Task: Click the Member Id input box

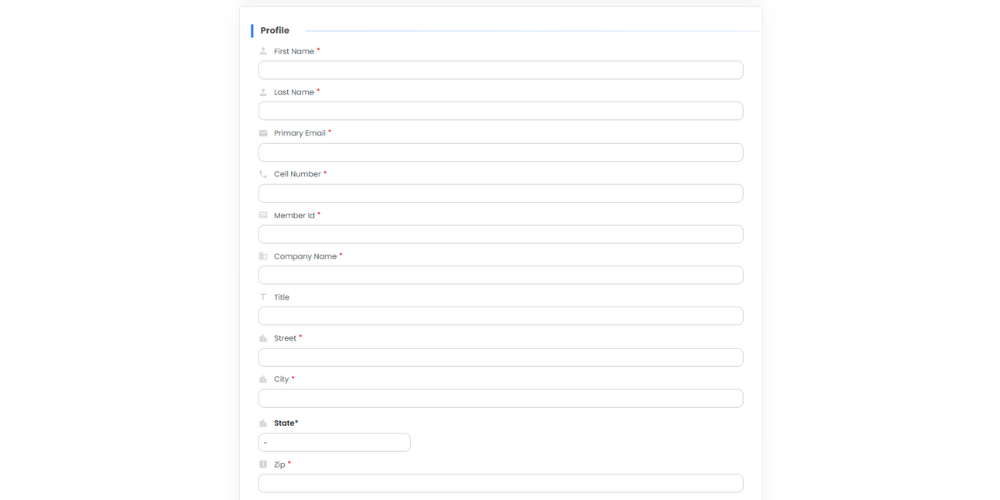Action: (500, 234)
